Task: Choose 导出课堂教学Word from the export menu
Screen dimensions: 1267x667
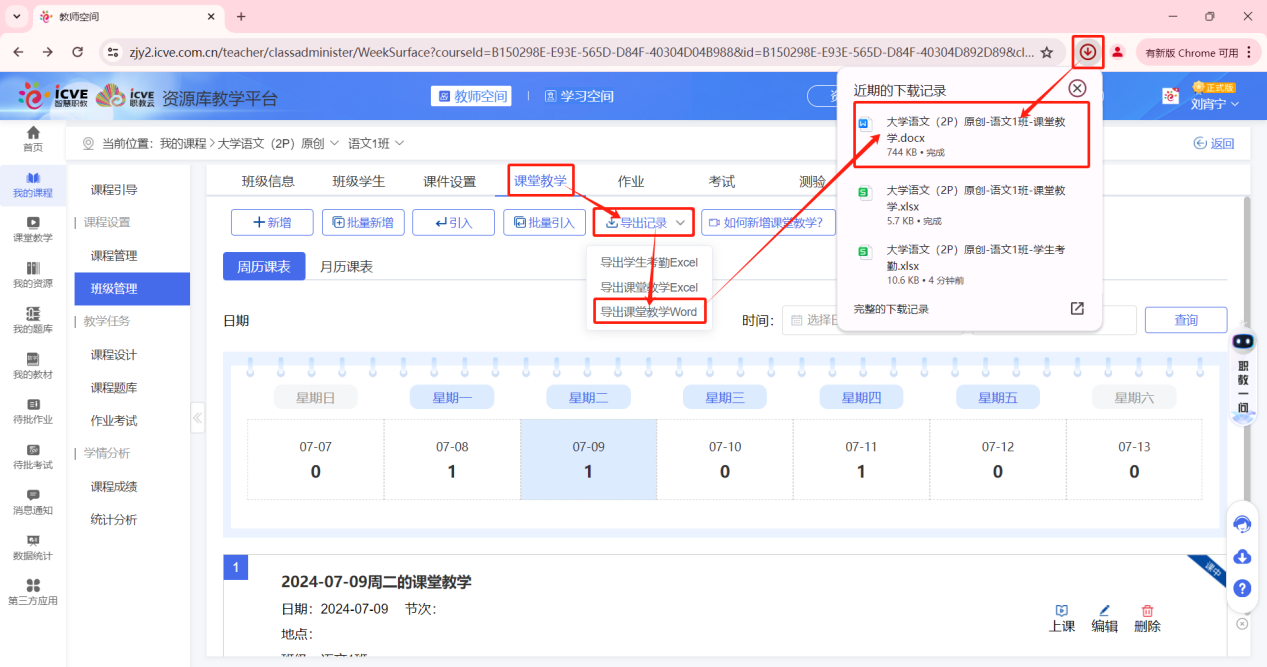Action: pos(649,311)
